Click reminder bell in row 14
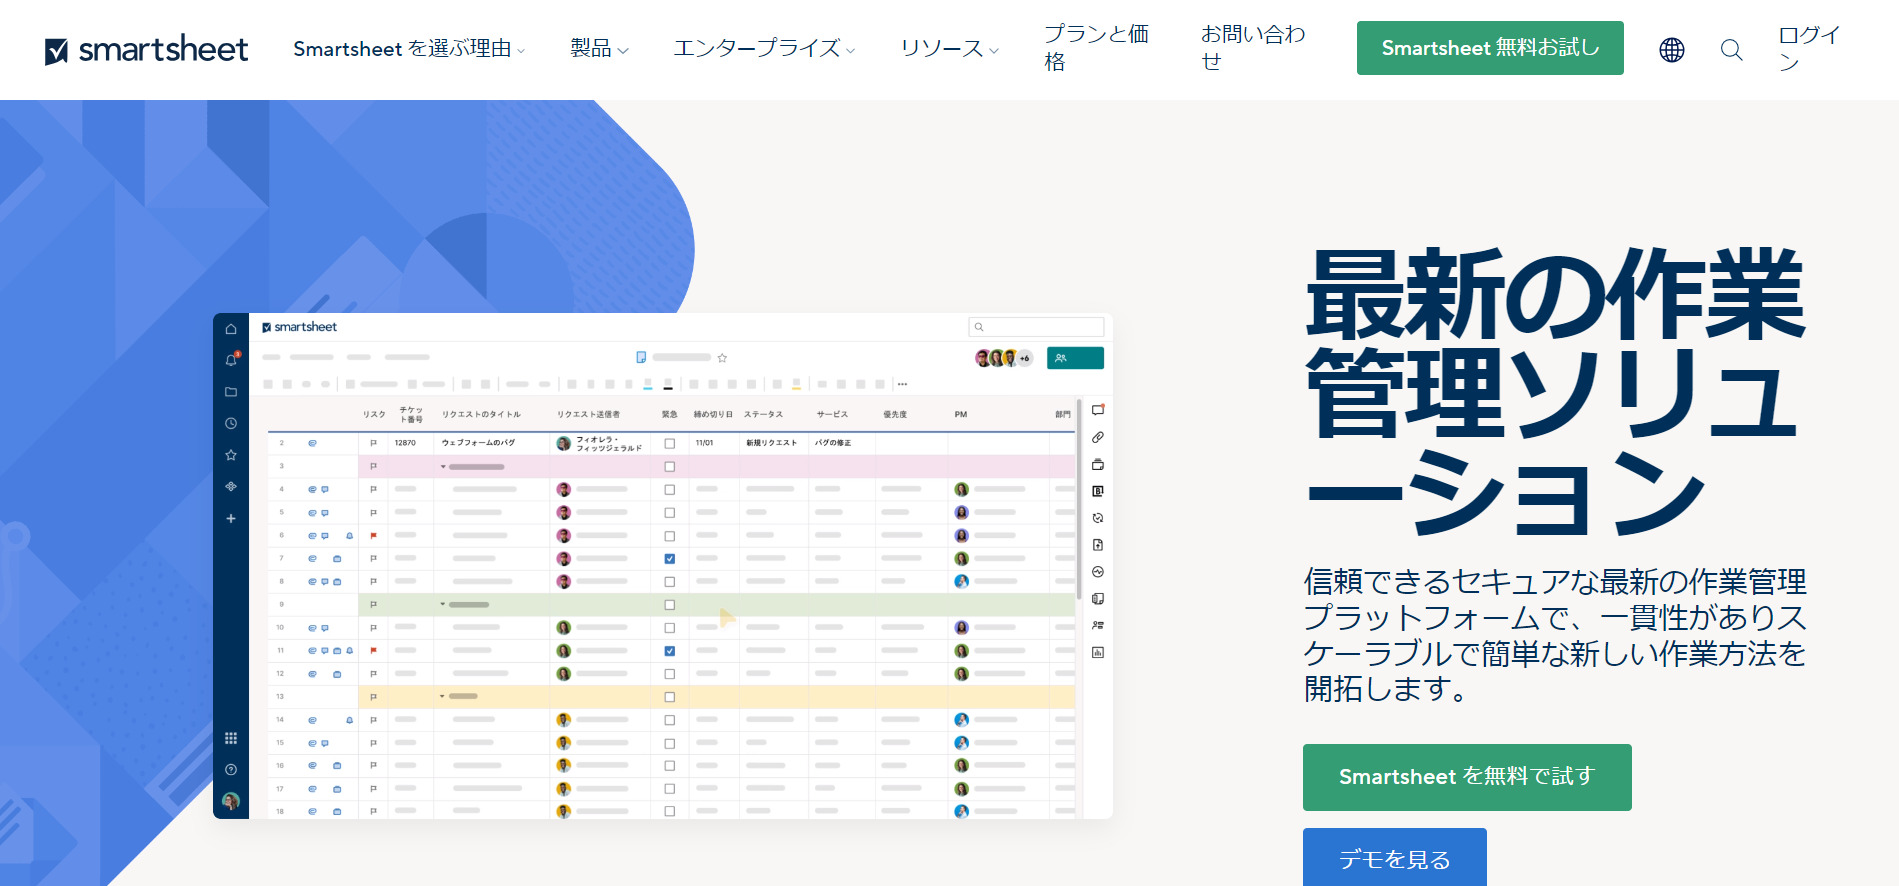Image resolution: width=1899 pixels, height=886 pixels. (x=349, y=720)
